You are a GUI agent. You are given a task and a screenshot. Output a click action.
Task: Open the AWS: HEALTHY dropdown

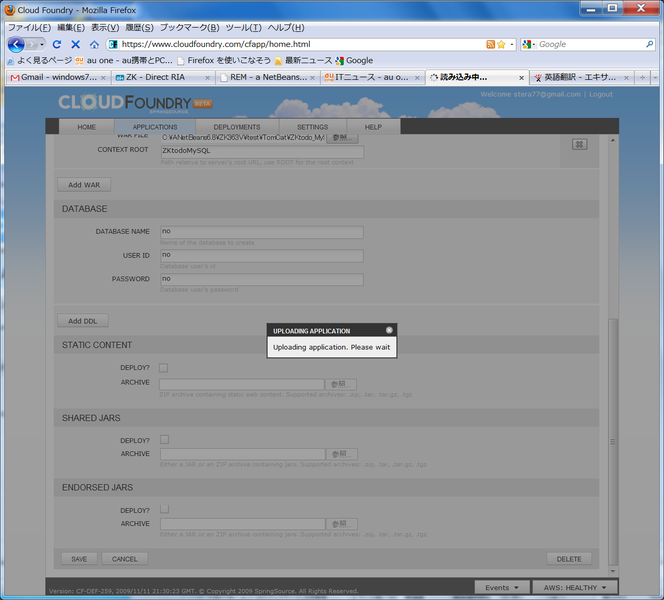[x=575, y=587]
